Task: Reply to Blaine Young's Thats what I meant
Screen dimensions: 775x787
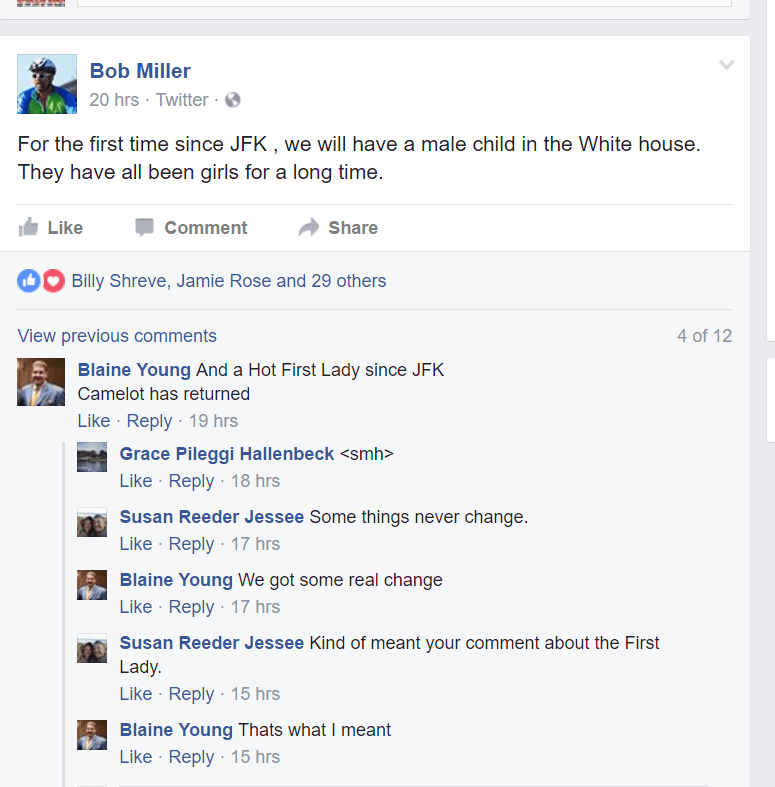Action: pos(191,757)
